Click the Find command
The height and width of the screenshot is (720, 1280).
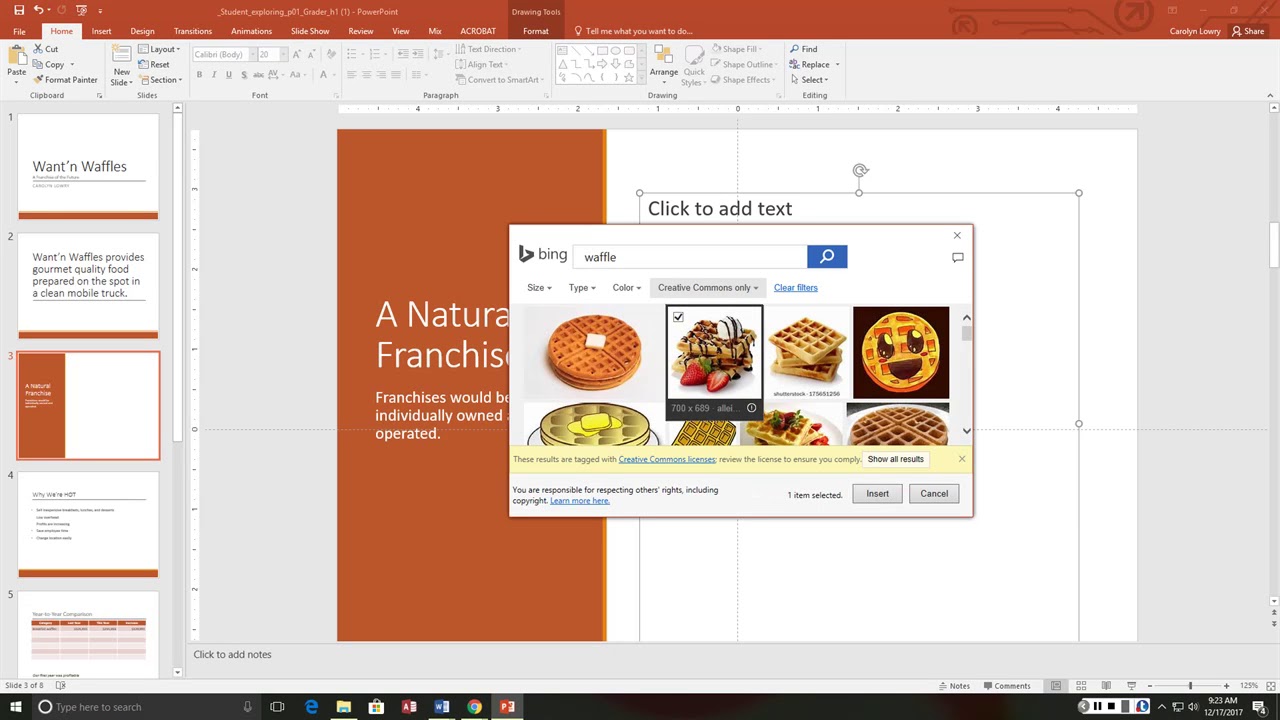[803, 49]
